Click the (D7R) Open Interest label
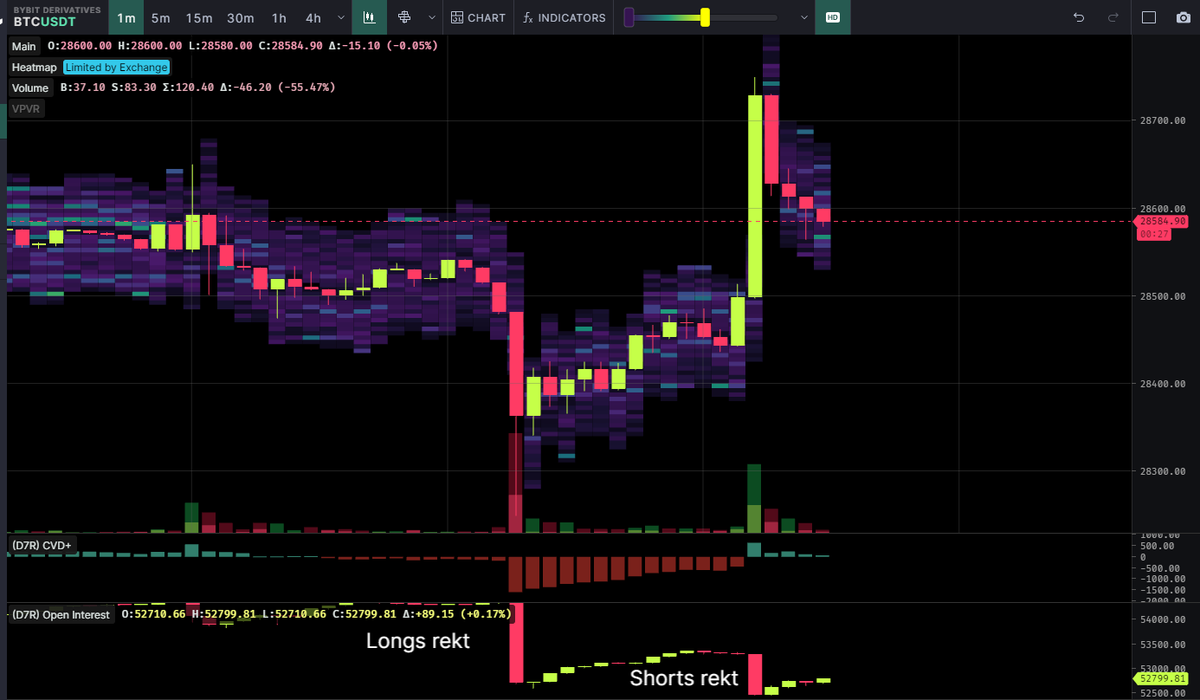The width and height of the screenshot is (1200, 700). click(61, 614)
